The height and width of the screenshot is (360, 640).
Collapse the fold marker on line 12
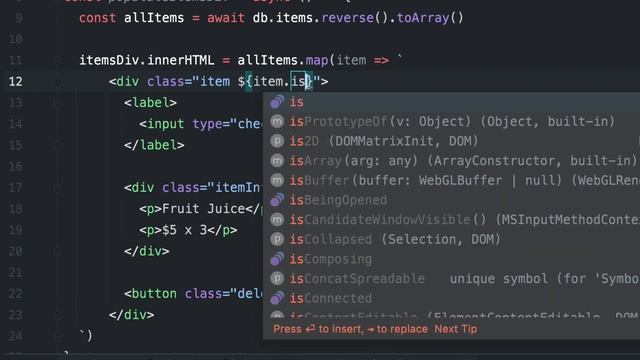coord(58,82)
